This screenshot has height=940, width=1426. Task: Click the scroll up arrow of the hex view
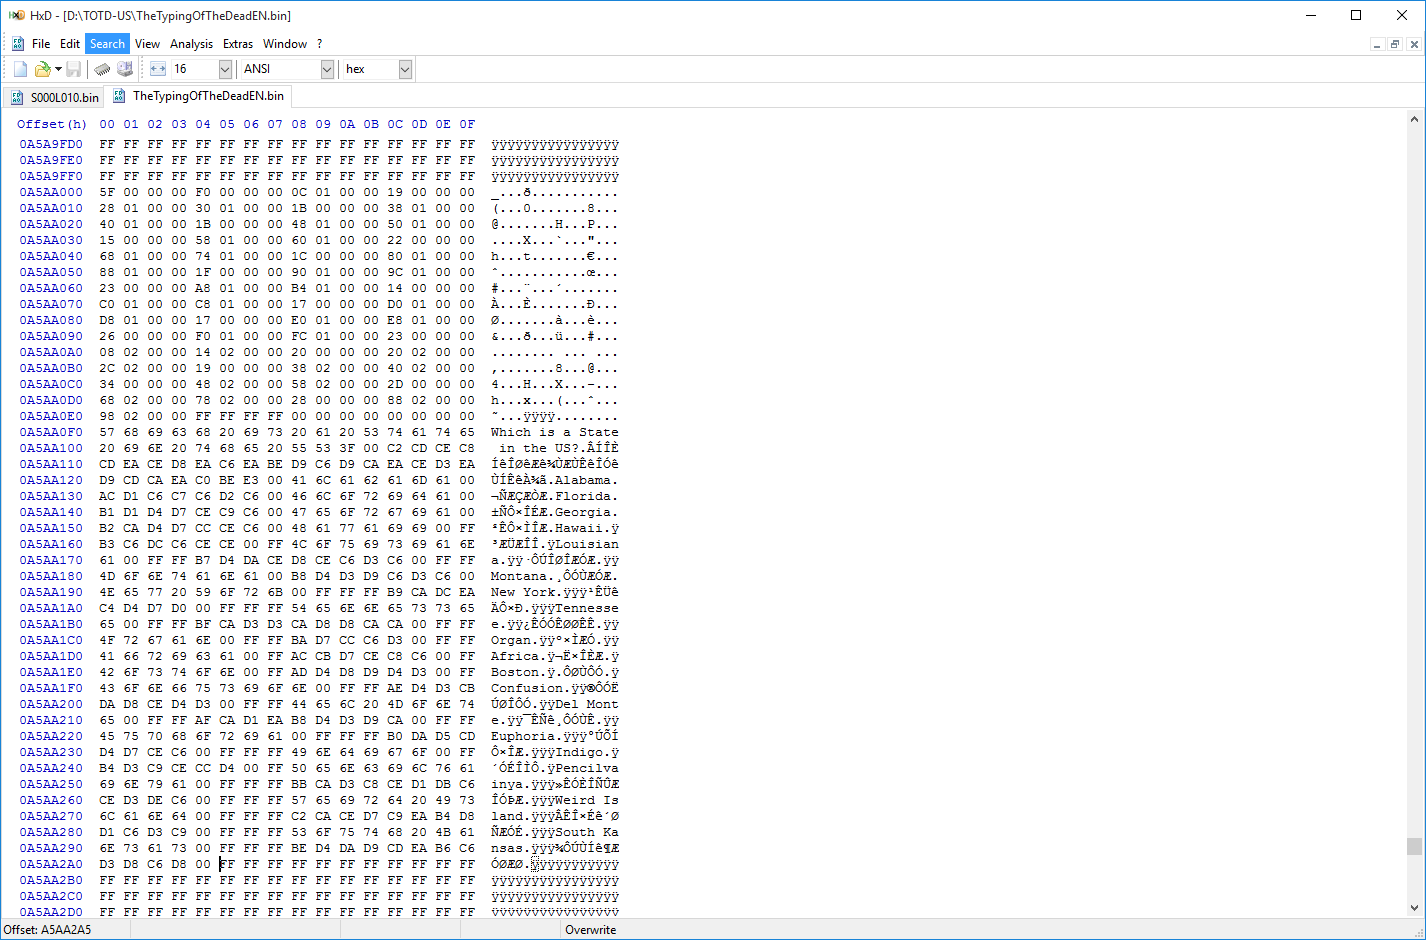(x=1414, y=119)
